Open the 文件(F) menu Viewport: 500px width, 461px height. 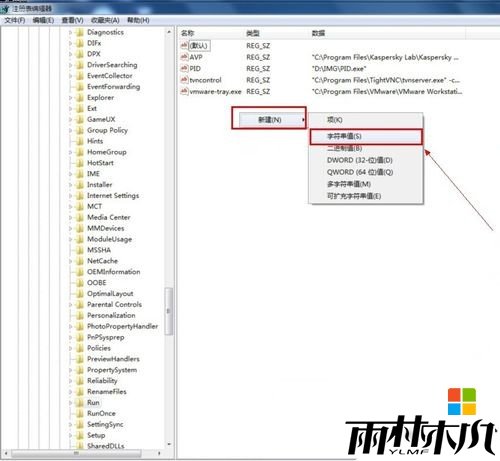coord(15,20)
